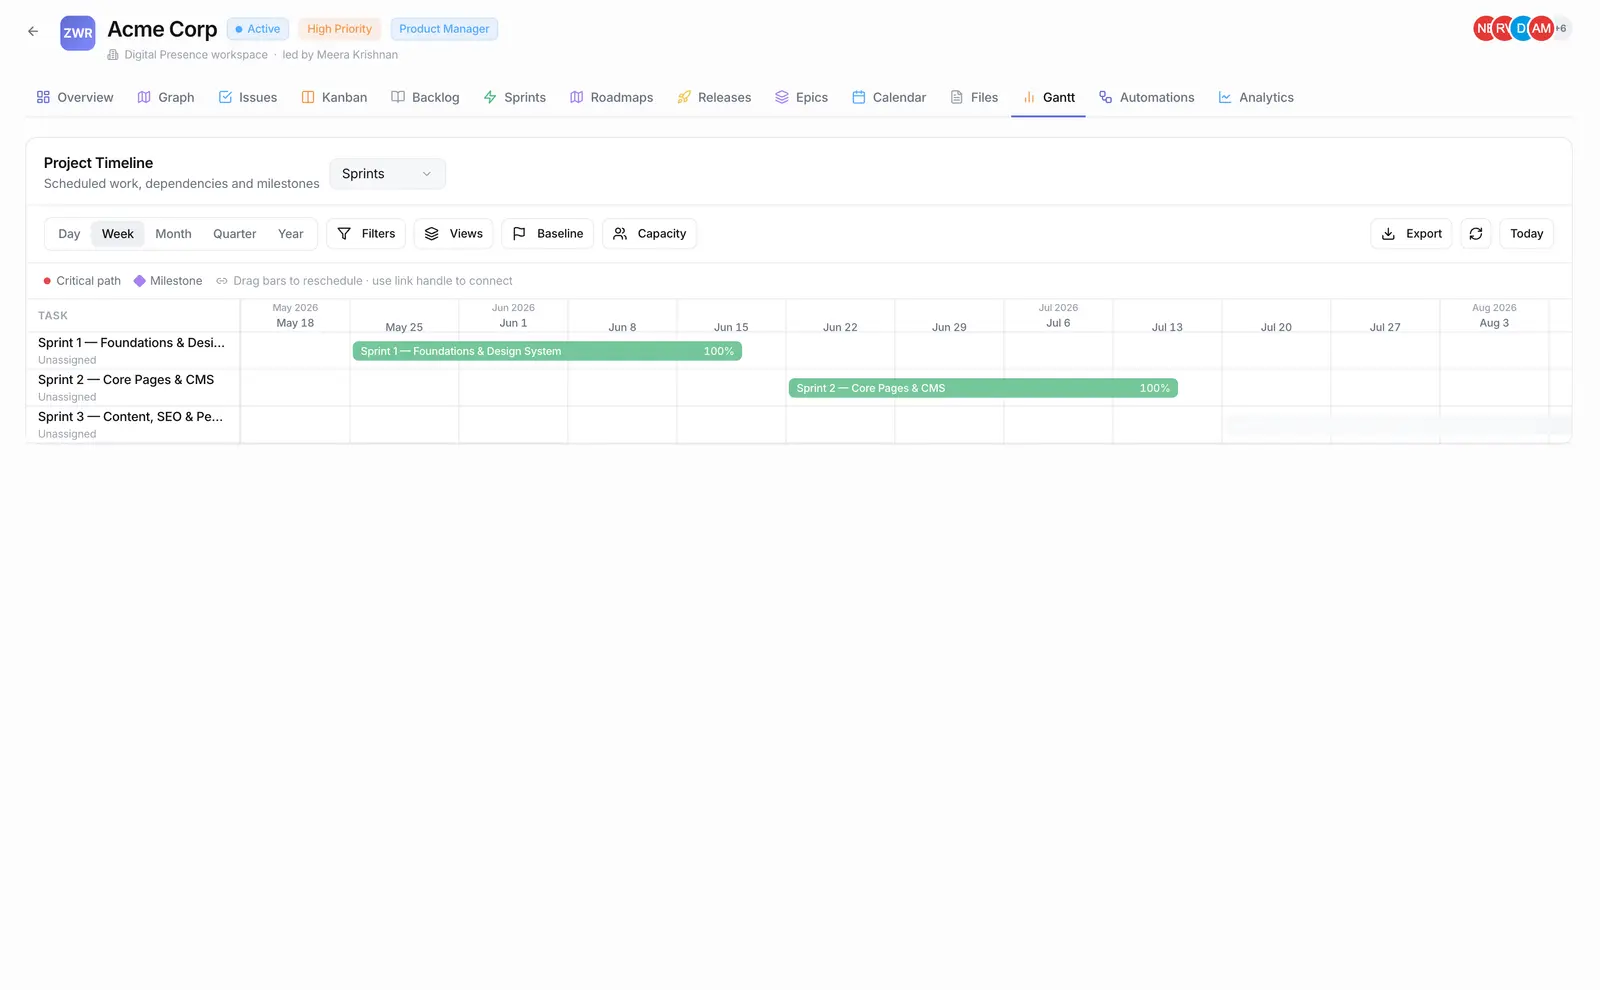Set timeline scale to Quarter
Screen dimensions: 1600x990
coord(234,234)
